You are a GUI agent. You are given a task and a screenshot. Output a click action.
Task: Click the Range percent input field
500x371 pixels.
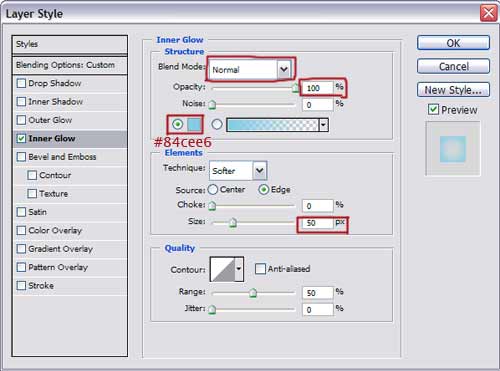point(318,293)
